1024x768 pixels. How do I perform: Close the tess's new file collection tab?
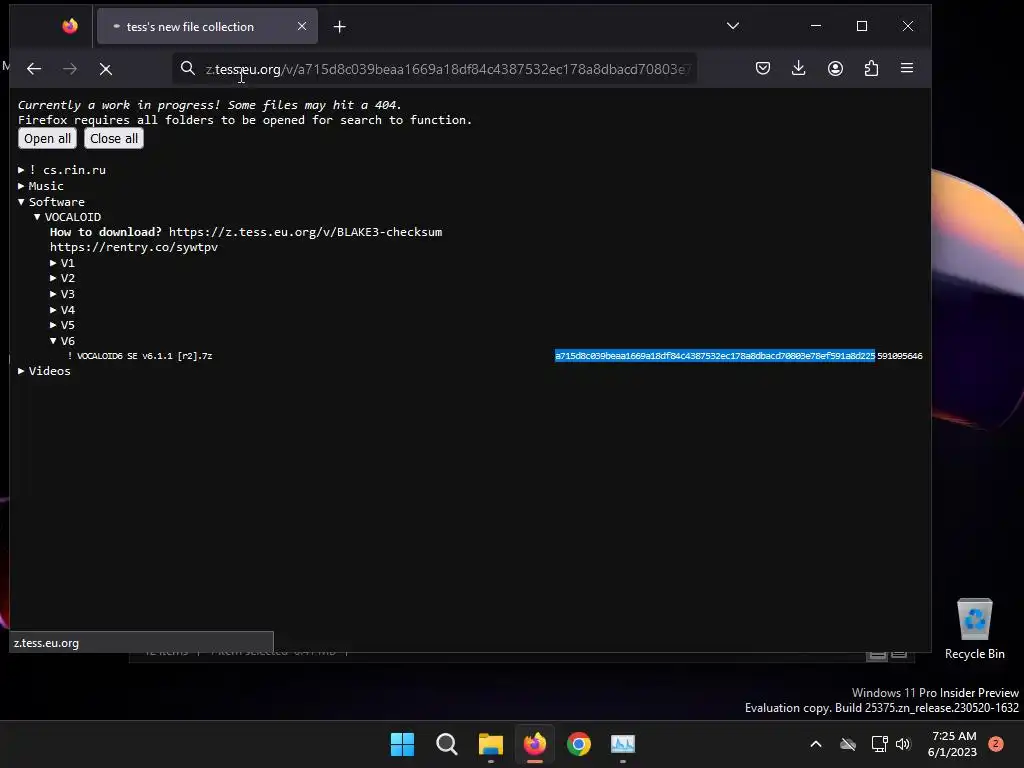pyautogui.click(x=302, y=26)
